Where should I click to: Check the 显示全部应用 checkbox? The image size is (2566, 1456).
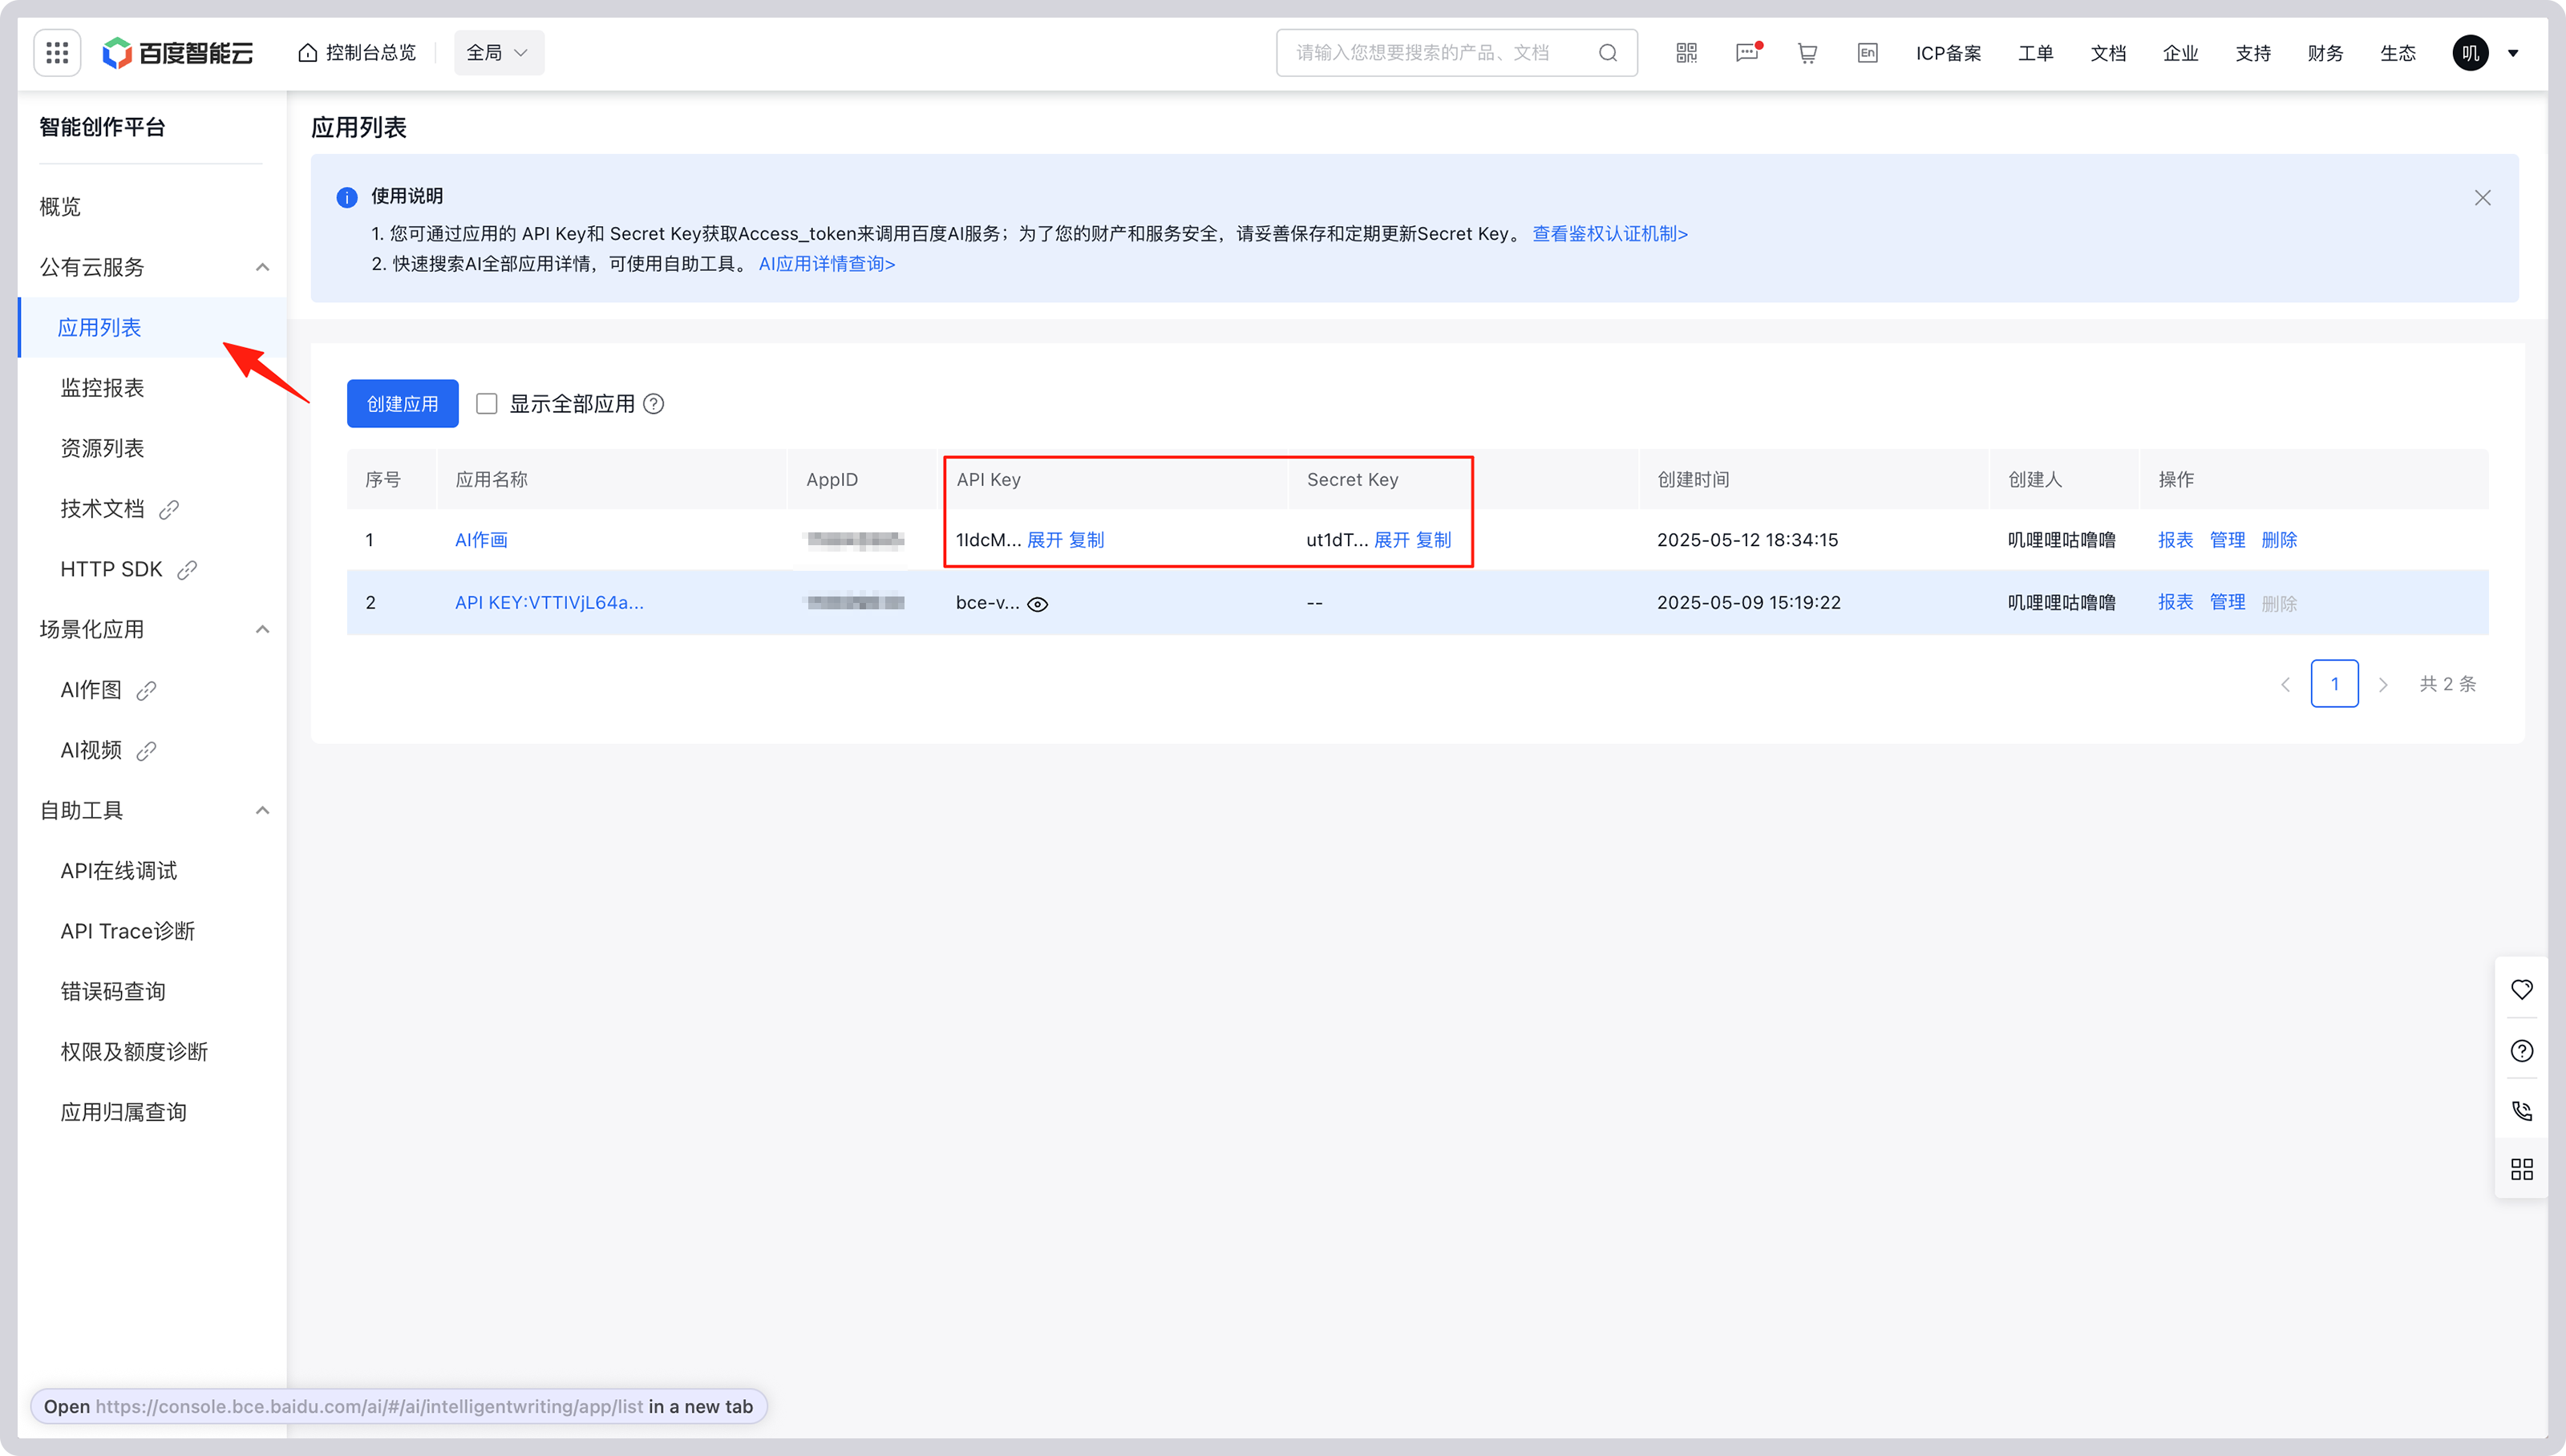487,404
